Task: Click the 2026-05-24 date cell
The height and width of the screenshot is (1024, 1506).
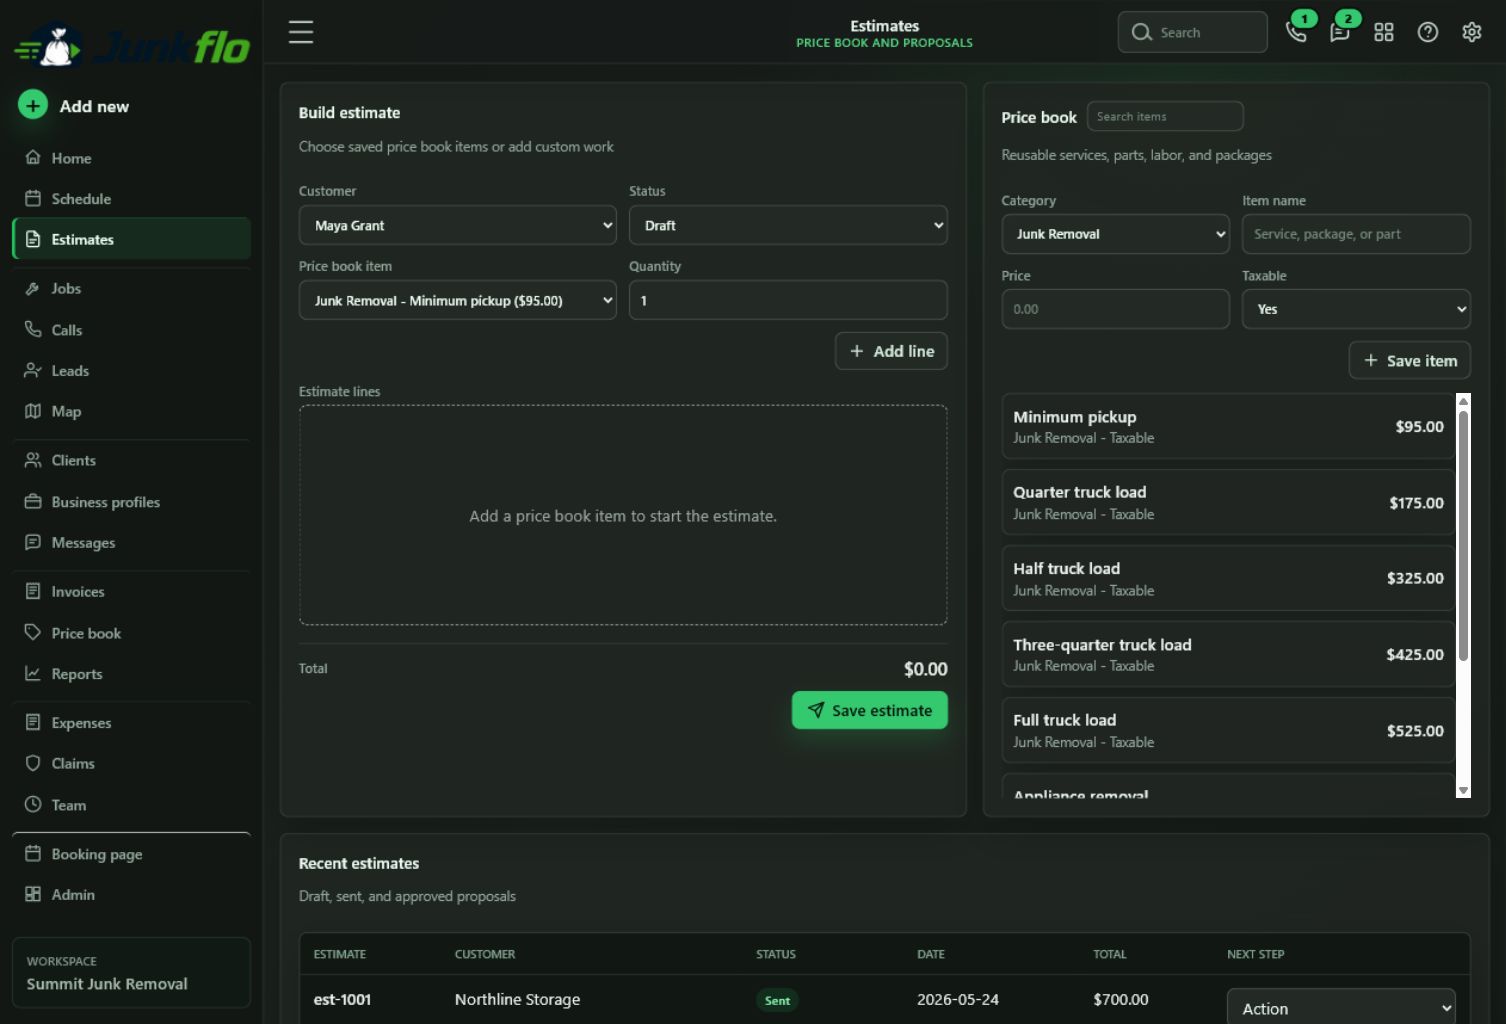Action: 958,999
